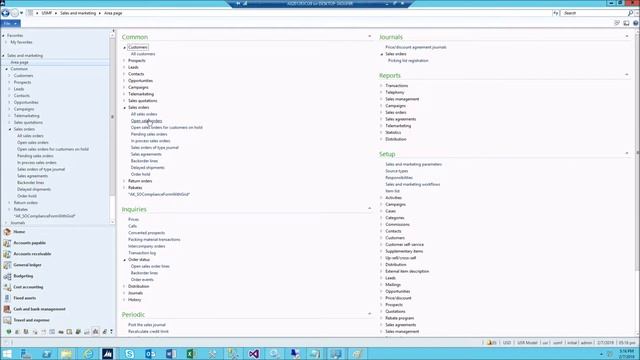Open the Travel and expense module

click(x=31, y=320)
